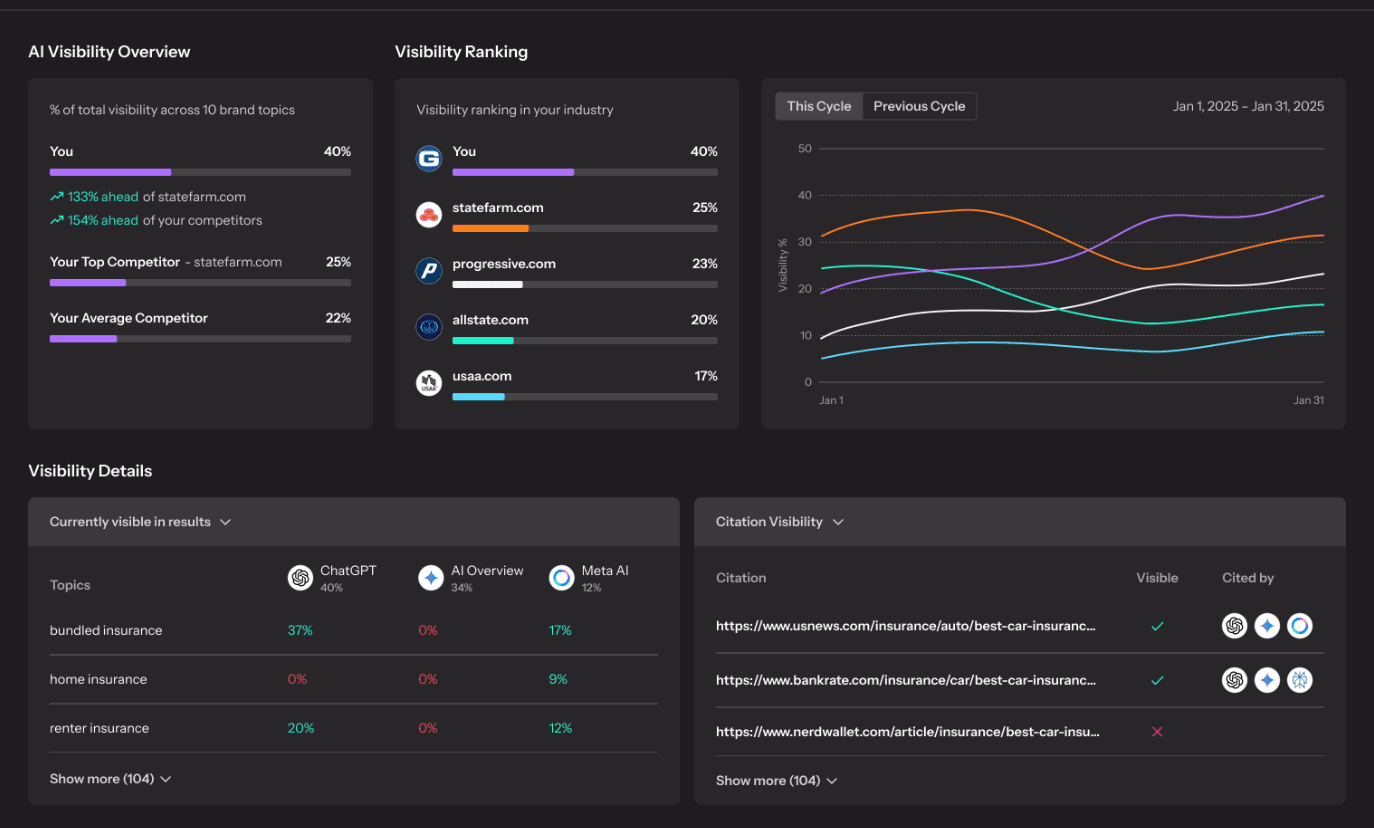1374x828 pixels.
Task: Click the usaa.com logo in the ranking list
Action: (429, 382)
